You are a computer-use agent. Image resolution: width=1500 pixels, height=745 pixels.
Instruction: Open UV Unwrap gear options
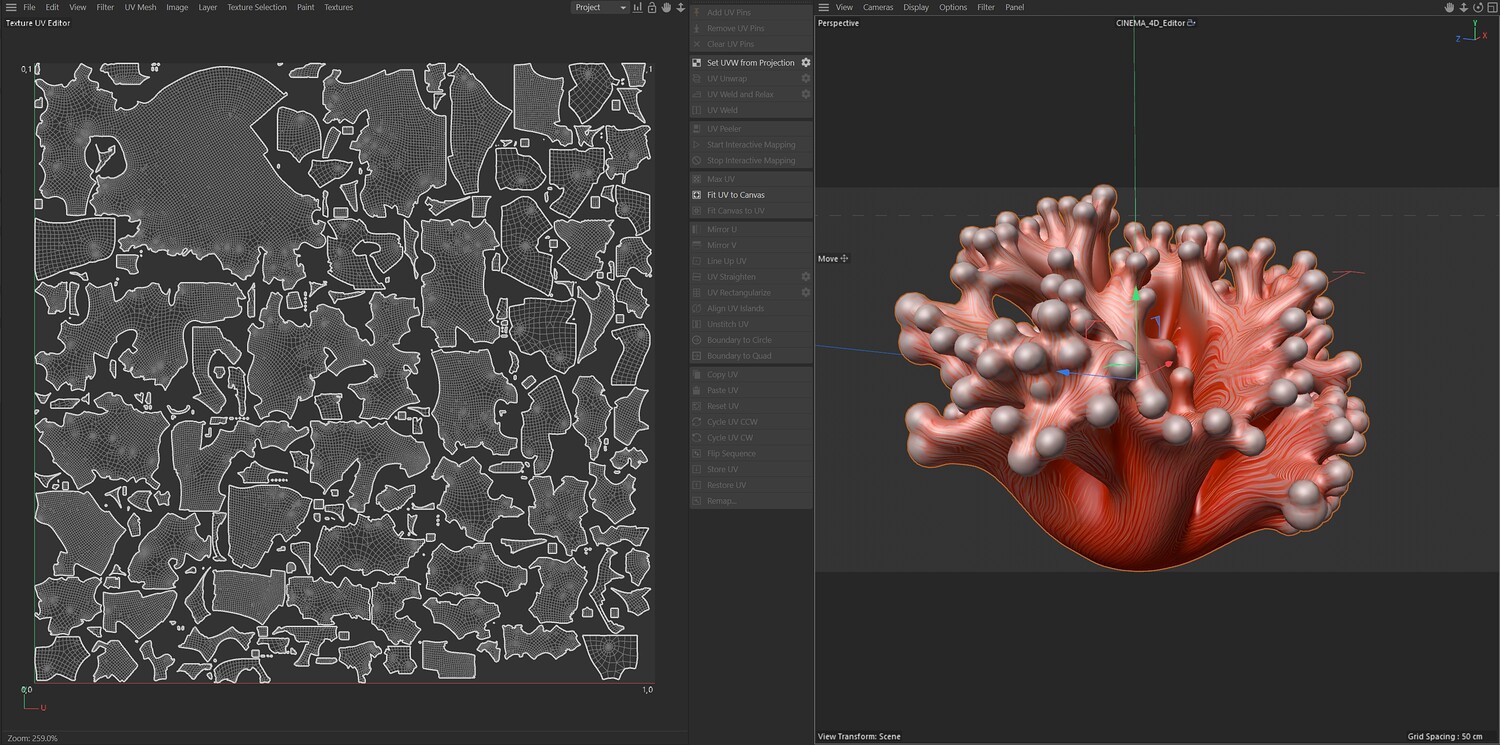tap(806, 79)
